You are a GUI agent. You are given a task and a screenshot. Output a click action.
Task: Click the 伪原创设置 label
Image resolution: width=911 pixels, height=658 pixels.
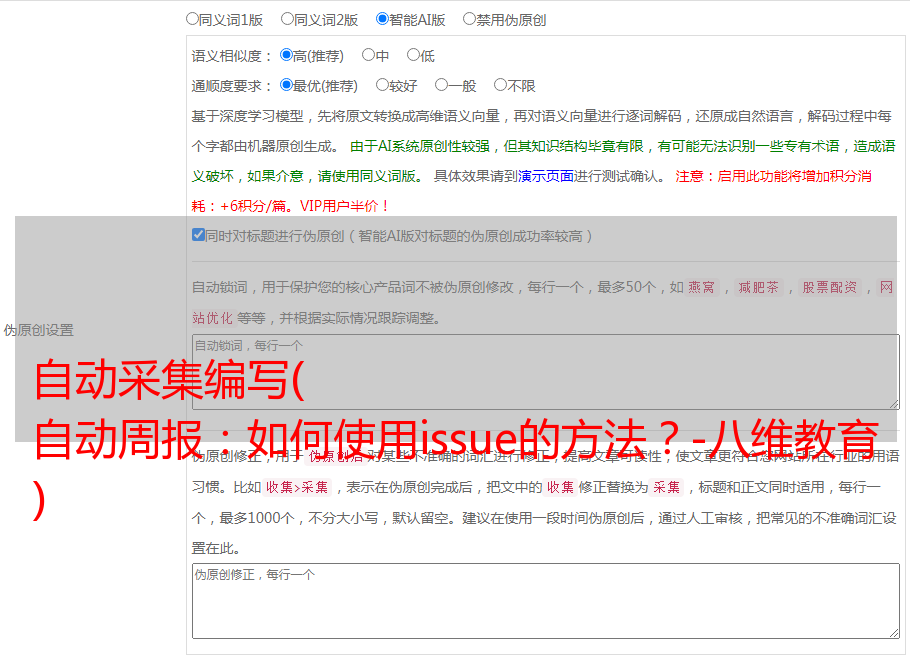click(x=39, y=330)
